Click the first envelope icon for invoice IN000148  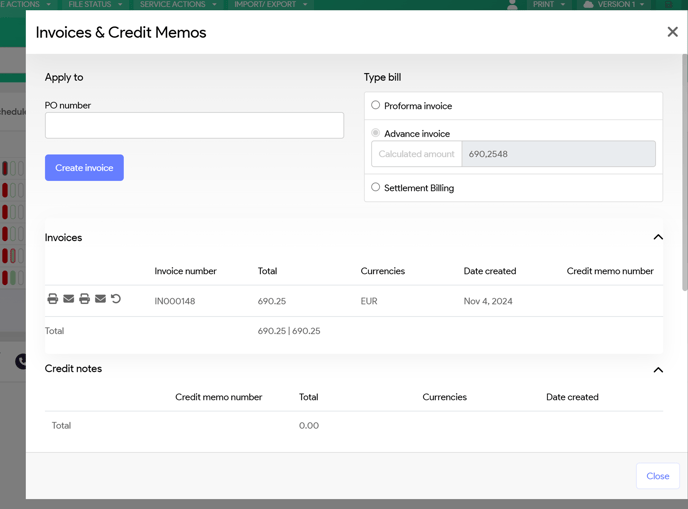pos(69,299)
